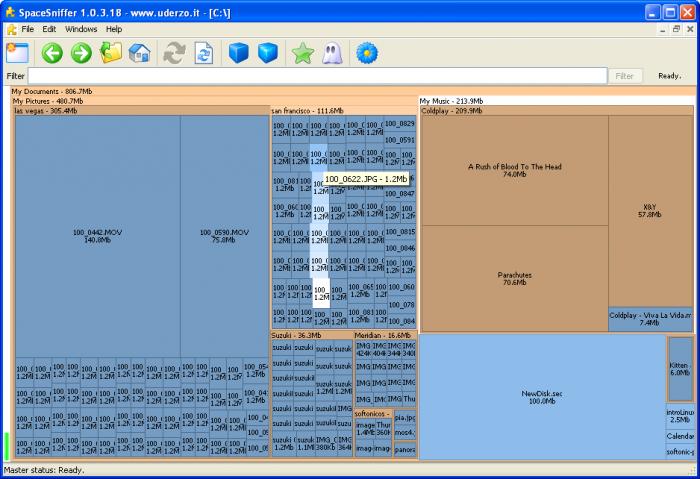Click inside the Filter text field
The image size is (700, 479).
coord(317,76)
